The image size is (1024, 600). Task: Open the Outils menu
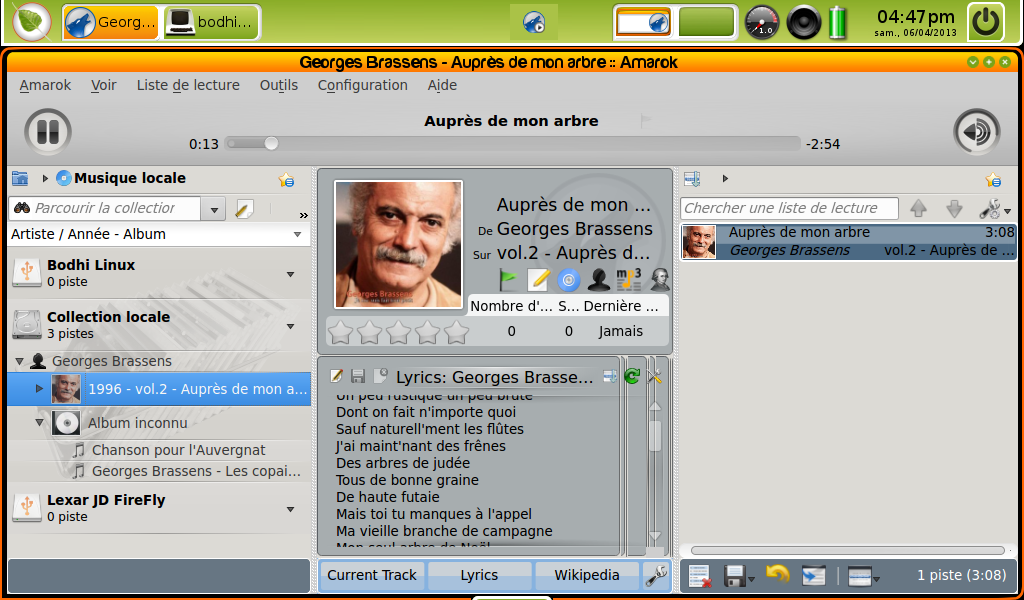[279, 86]
